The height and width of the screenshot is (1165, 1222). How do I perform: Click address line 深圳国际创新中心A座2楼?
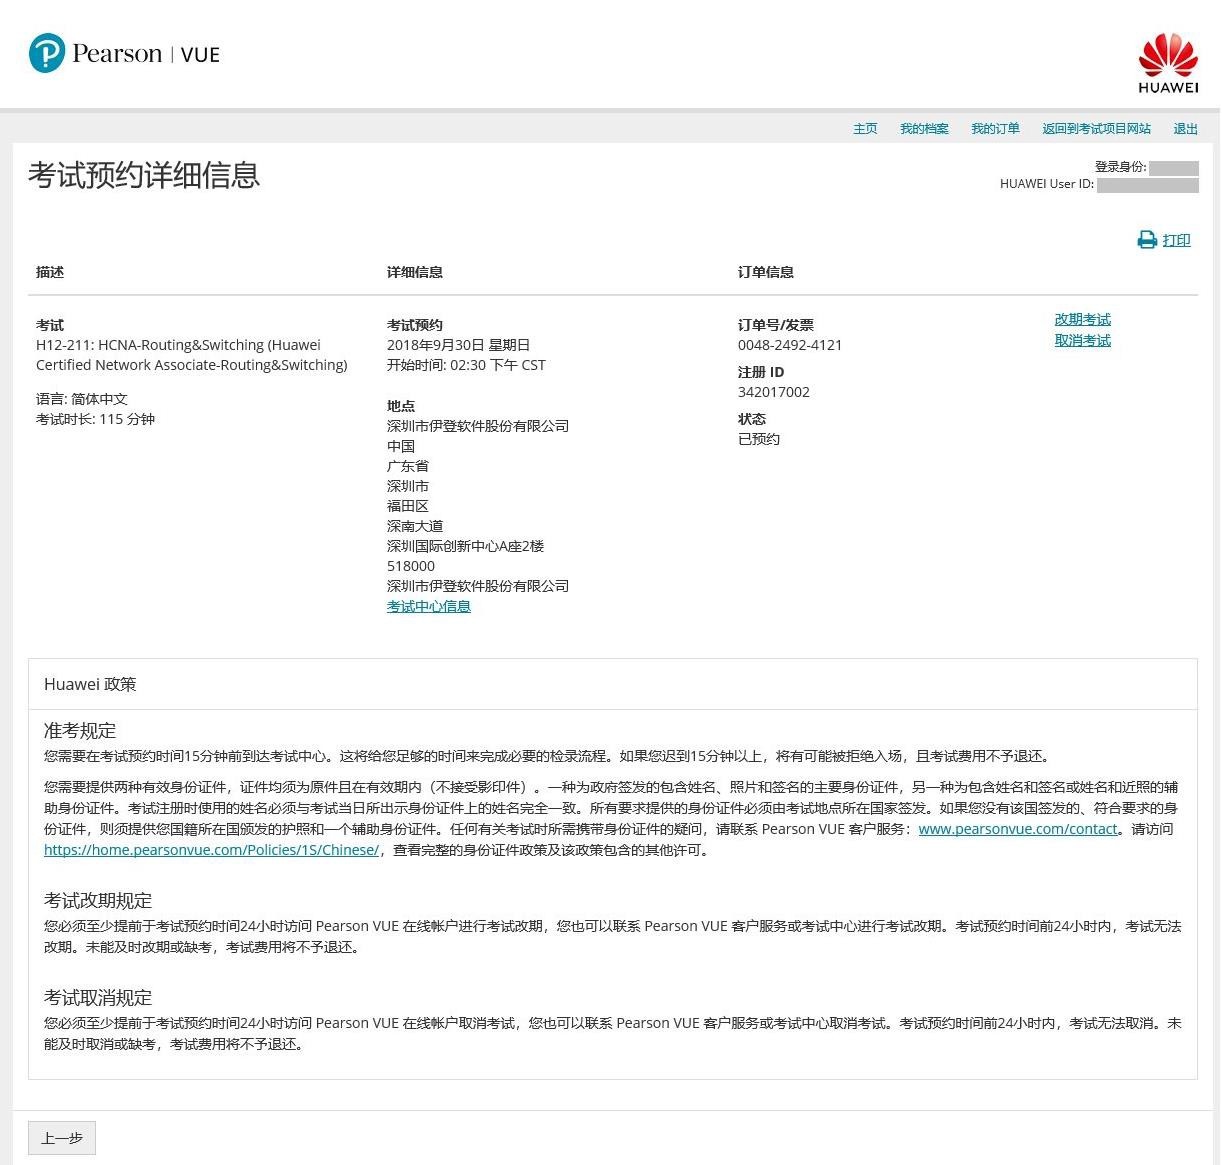pyautogui.click(x=466, y=546)
